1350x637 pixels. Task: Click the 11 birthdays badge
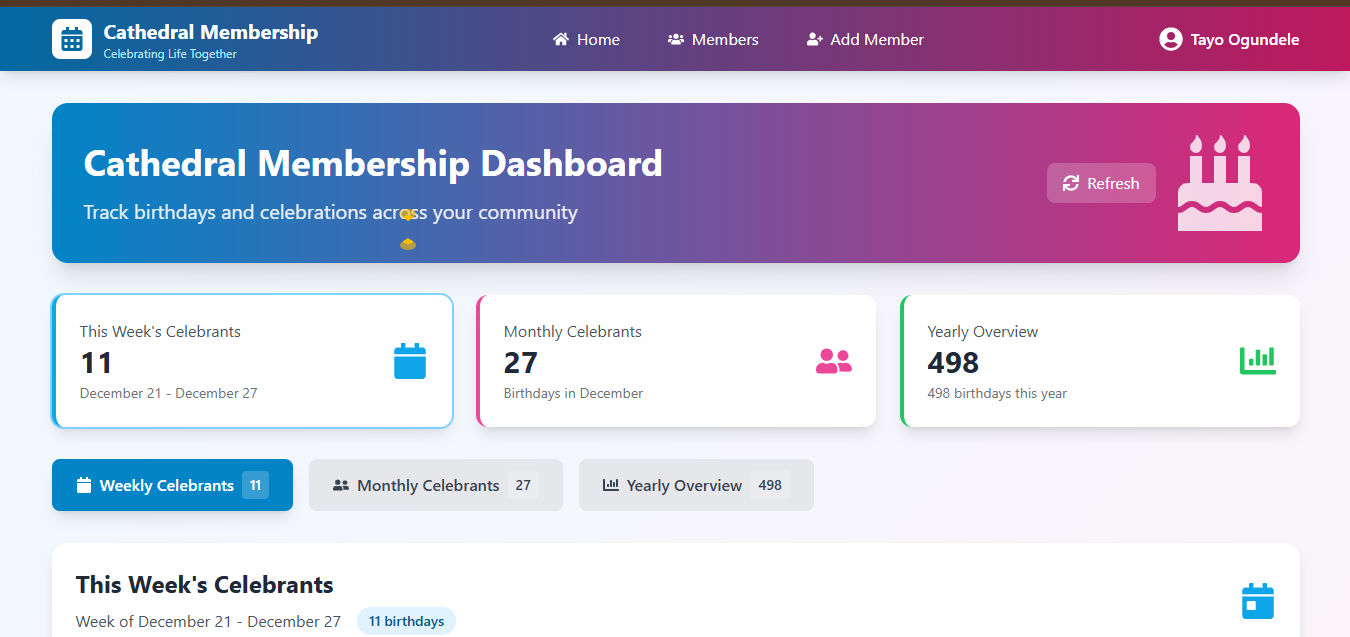click(x=406, y=621)
